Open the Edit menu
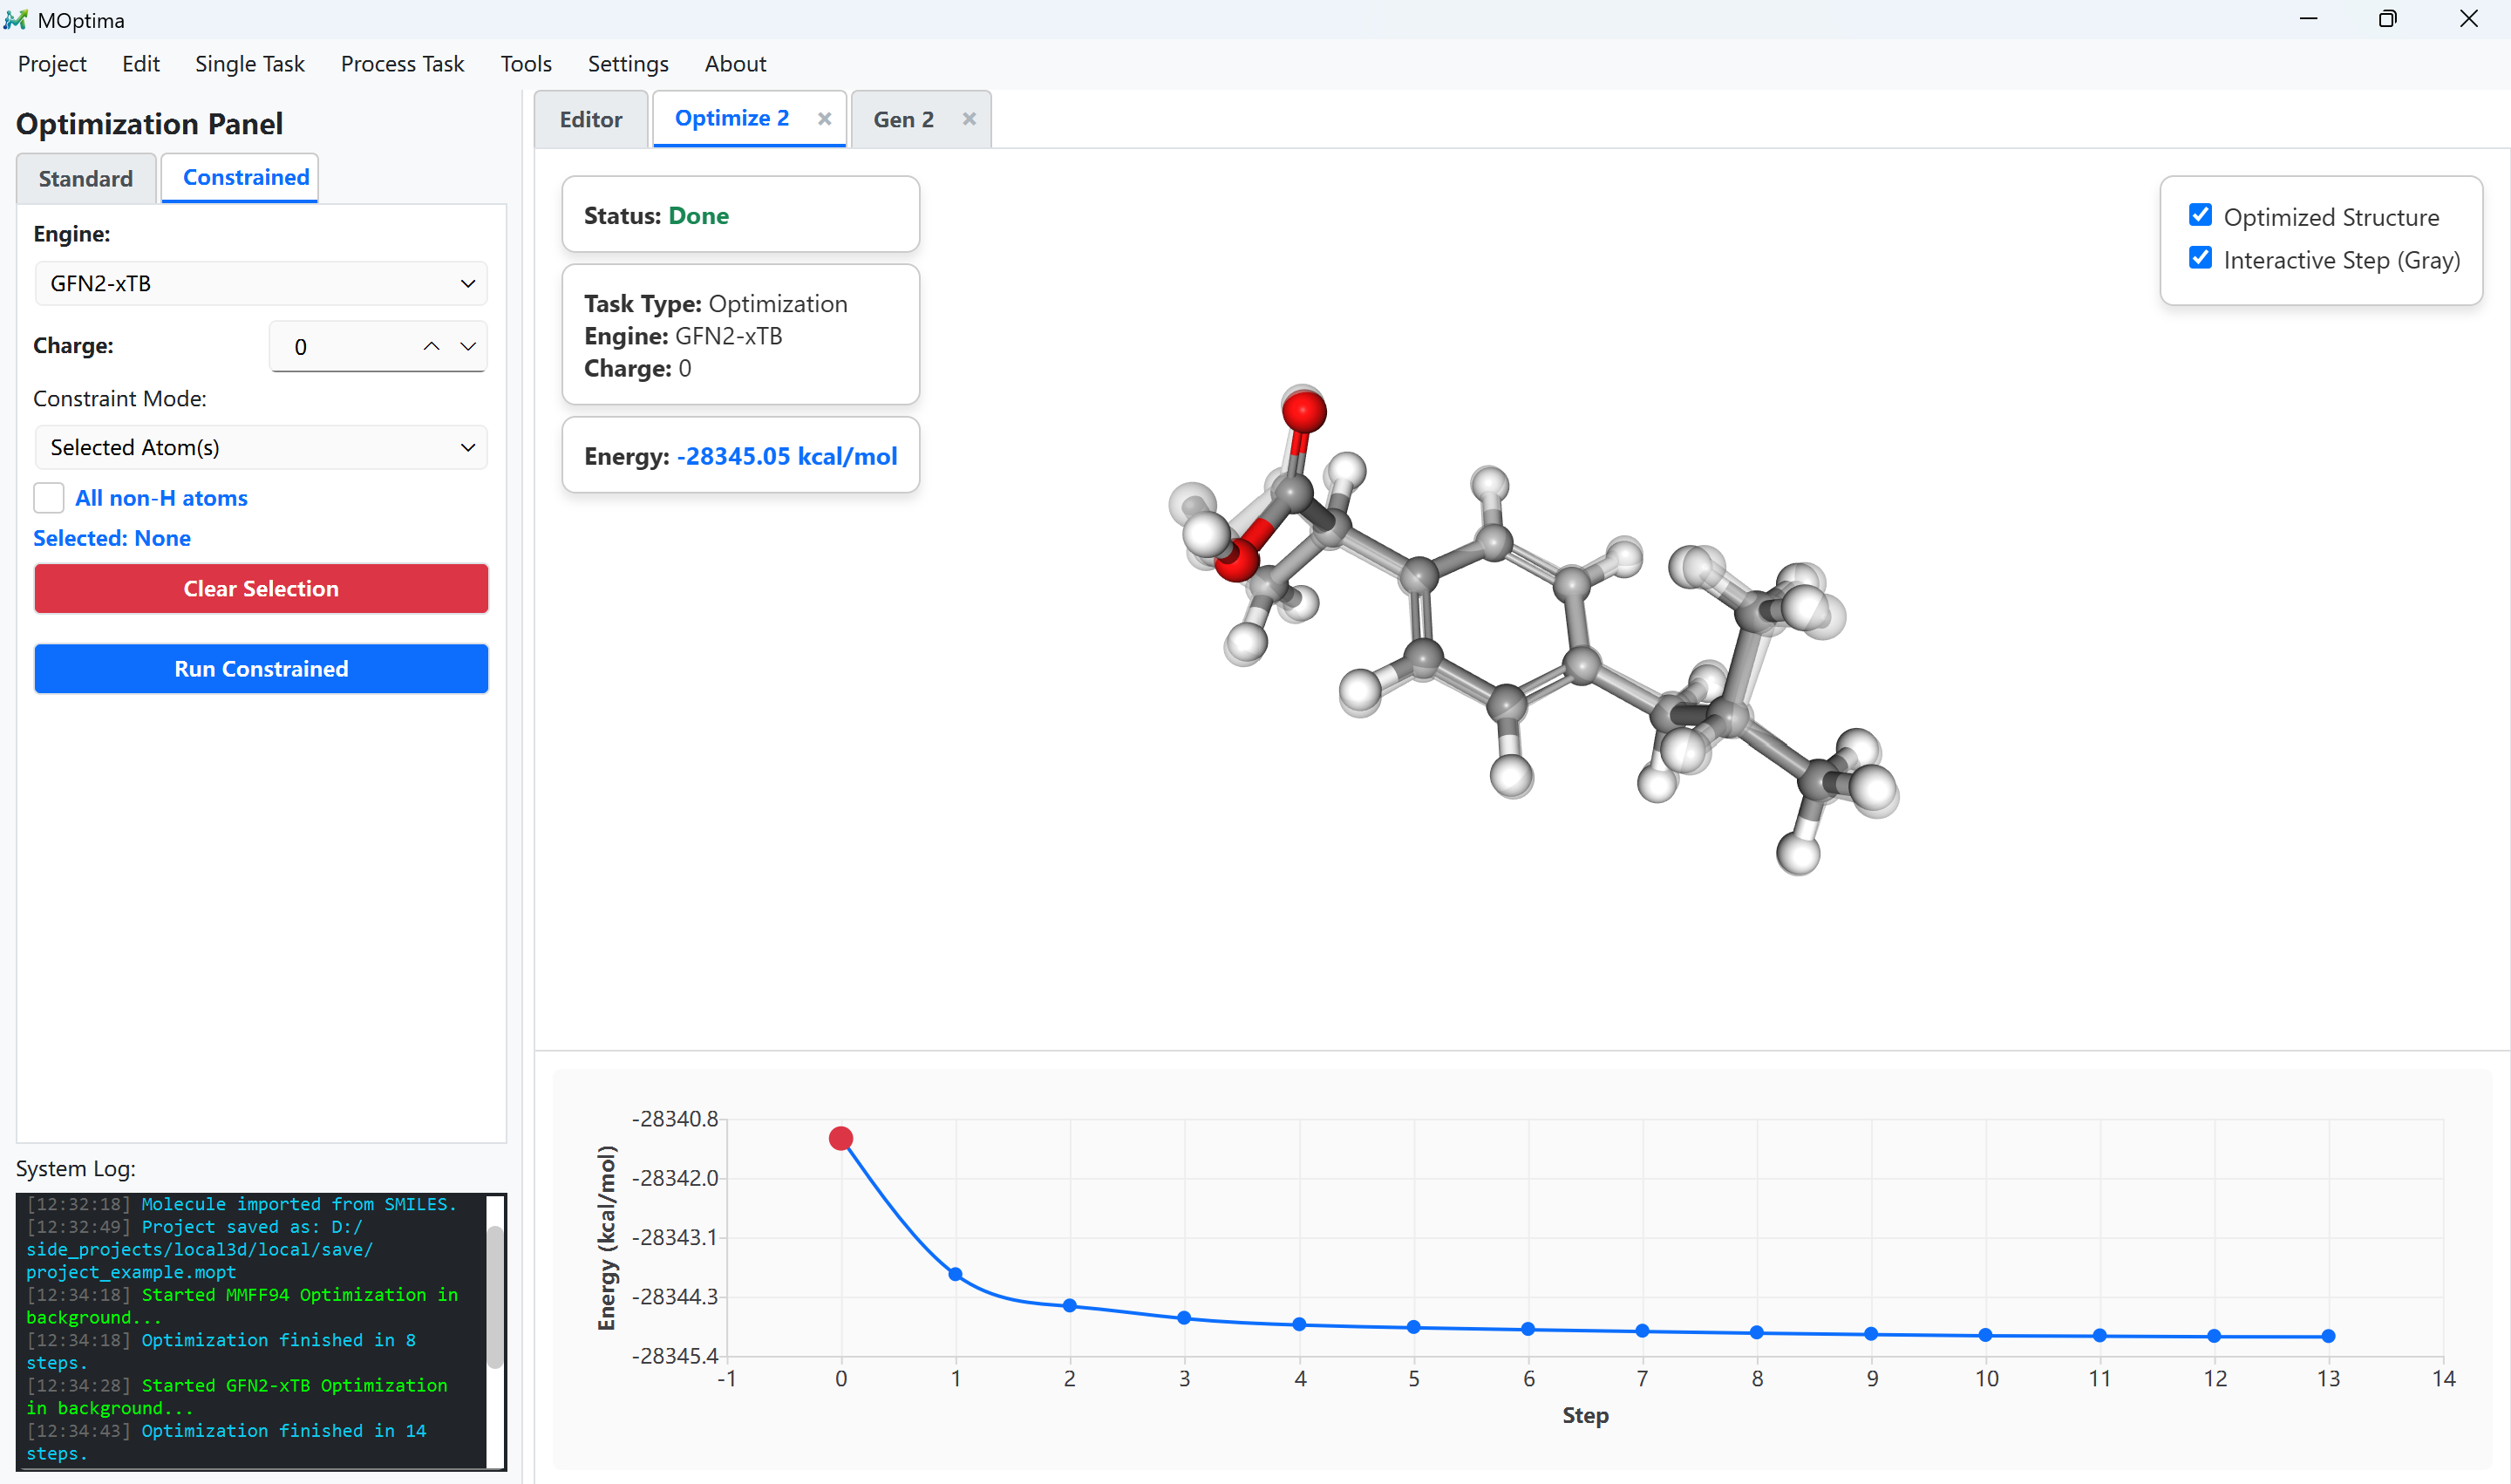This screenshot has height=1484, width=2511. (x=141, y=64)
